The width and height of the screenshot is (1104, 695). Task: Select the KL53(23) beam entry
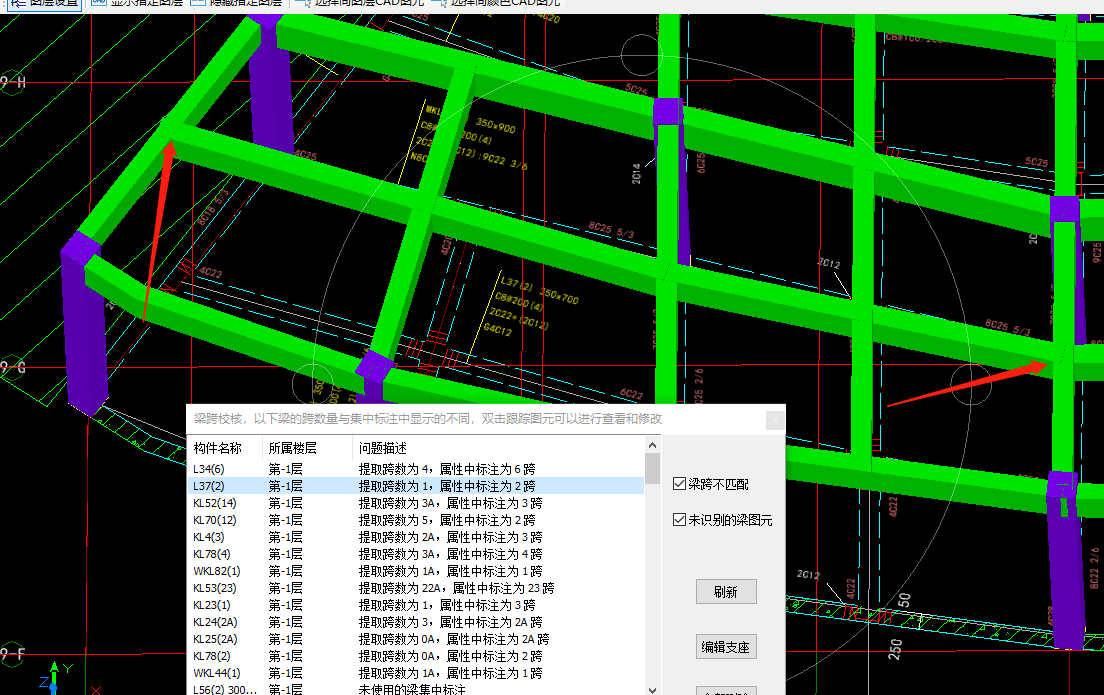(219, 588)
